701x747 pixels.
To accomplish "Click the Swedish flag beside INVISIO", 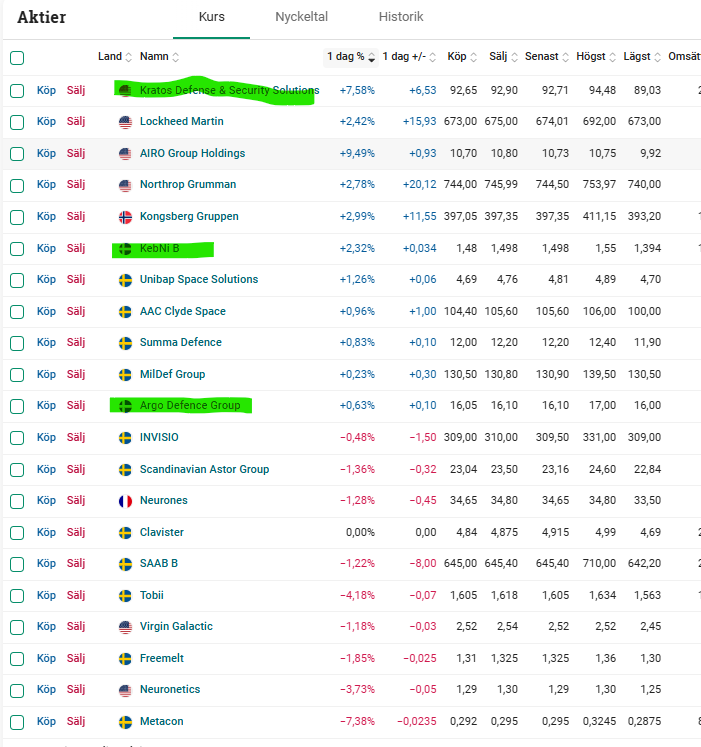I will pyautogui.click(x=125, y=437).
